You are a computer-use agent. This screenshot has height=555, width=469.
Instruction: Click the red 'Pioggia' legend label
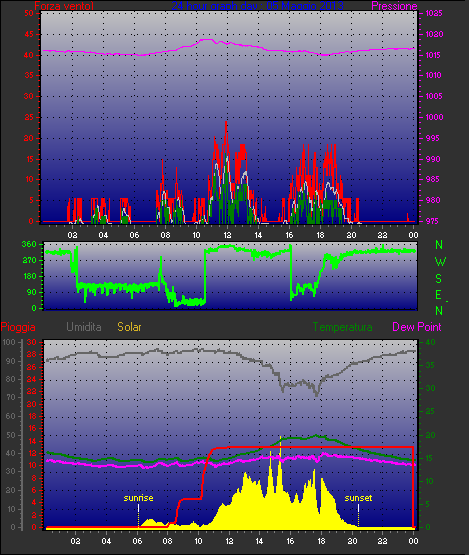(18, 327)
